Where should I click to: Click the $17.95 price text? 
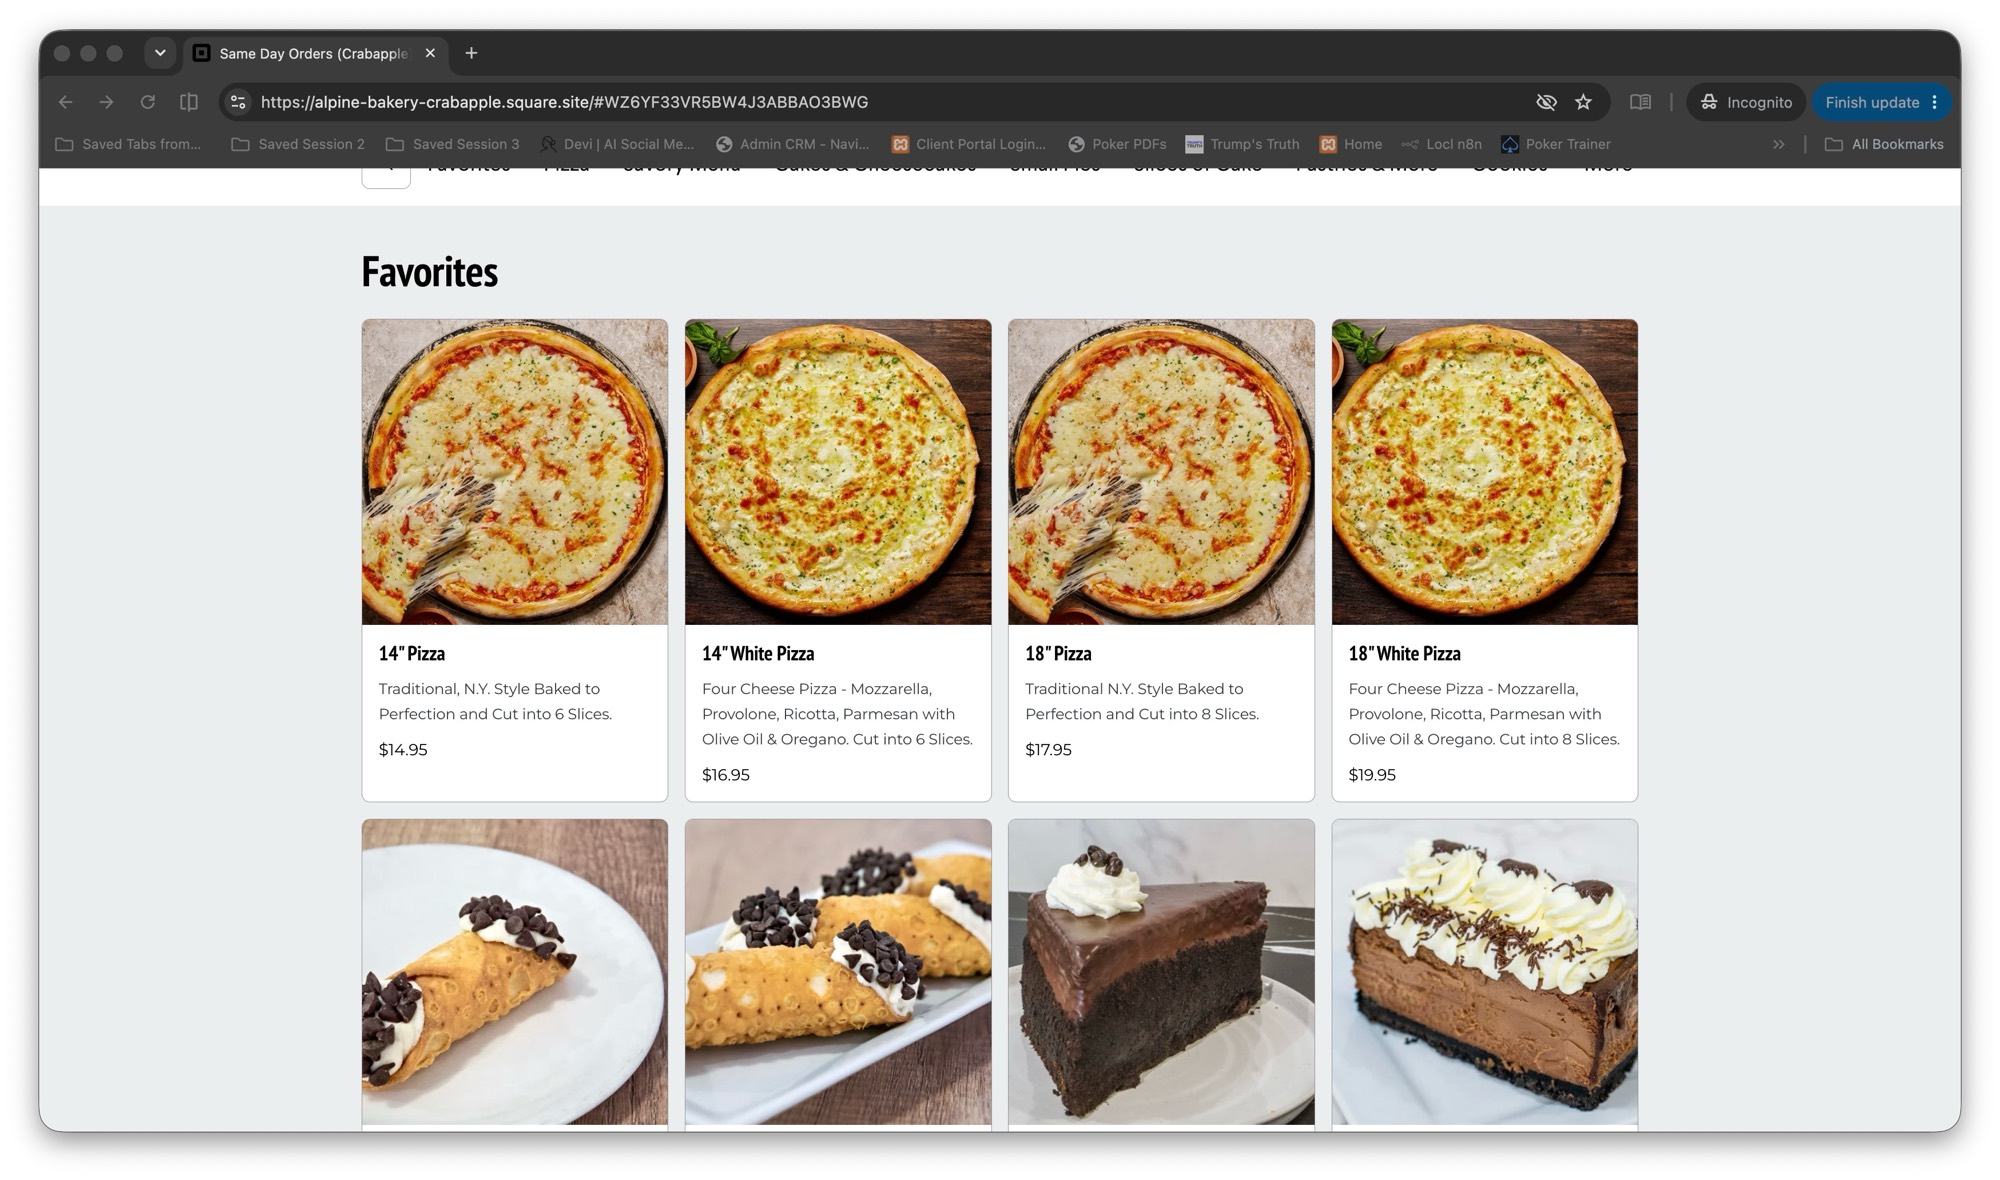point(1048,749)
